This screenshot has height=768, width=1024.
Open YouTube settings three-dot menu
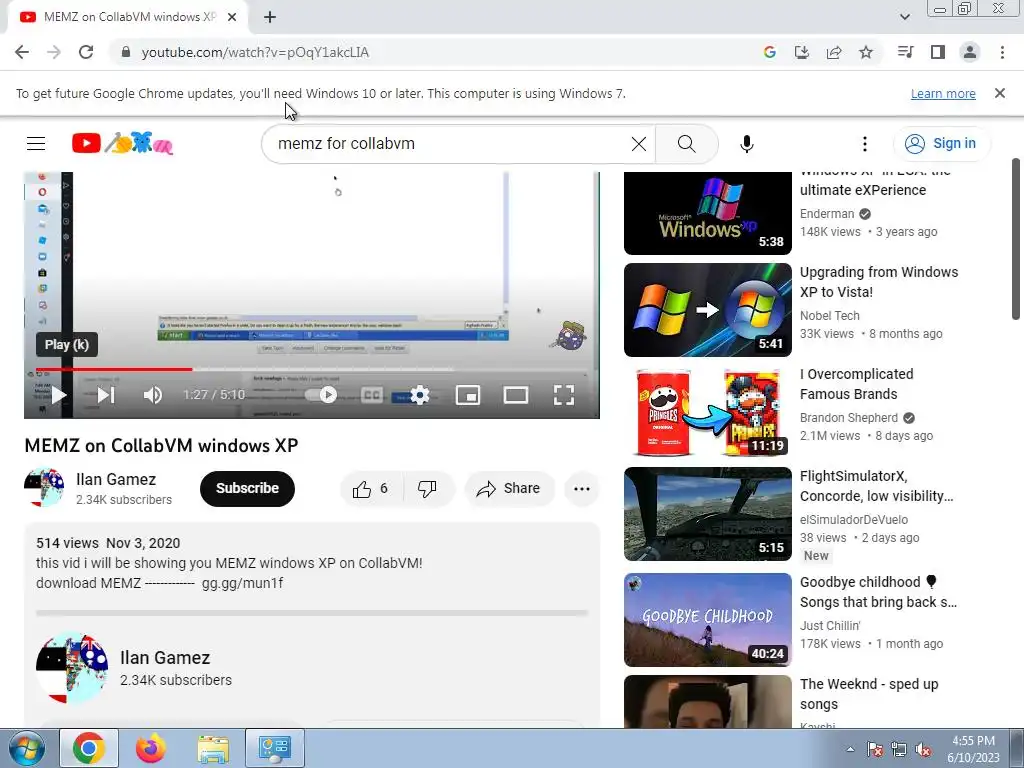[865, 144]
